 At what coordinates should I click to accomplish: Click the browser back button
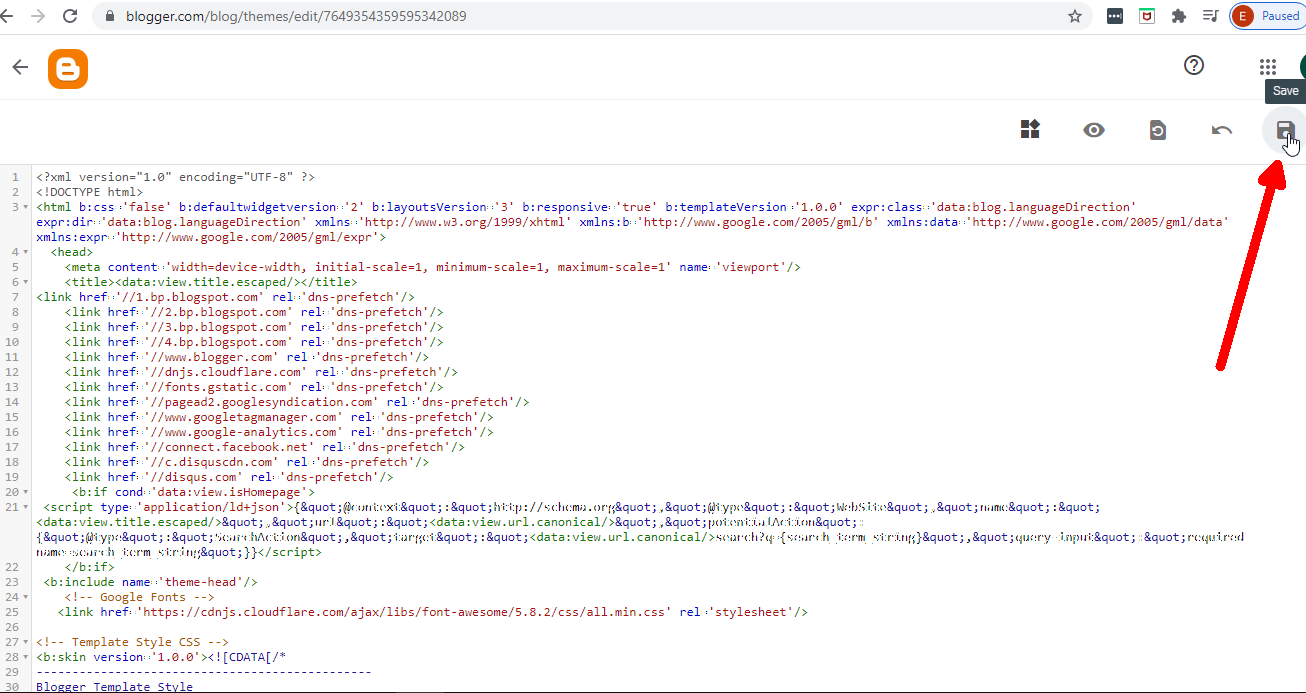8,16
